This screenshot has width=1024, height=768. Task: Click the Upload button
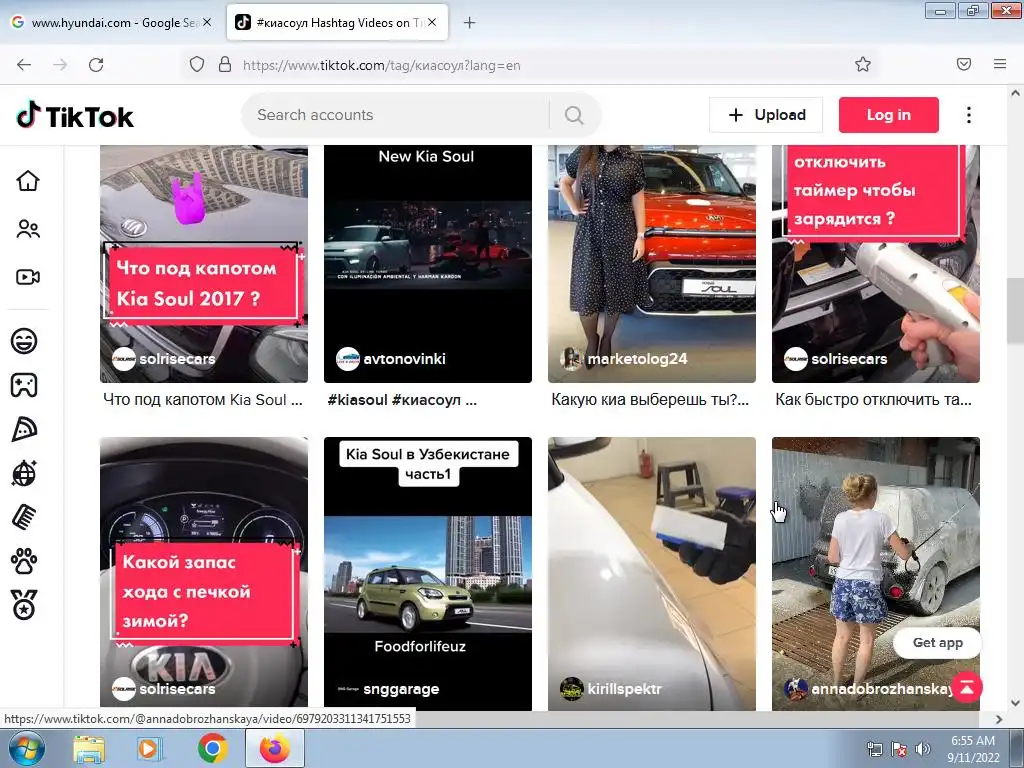point(766,115)
